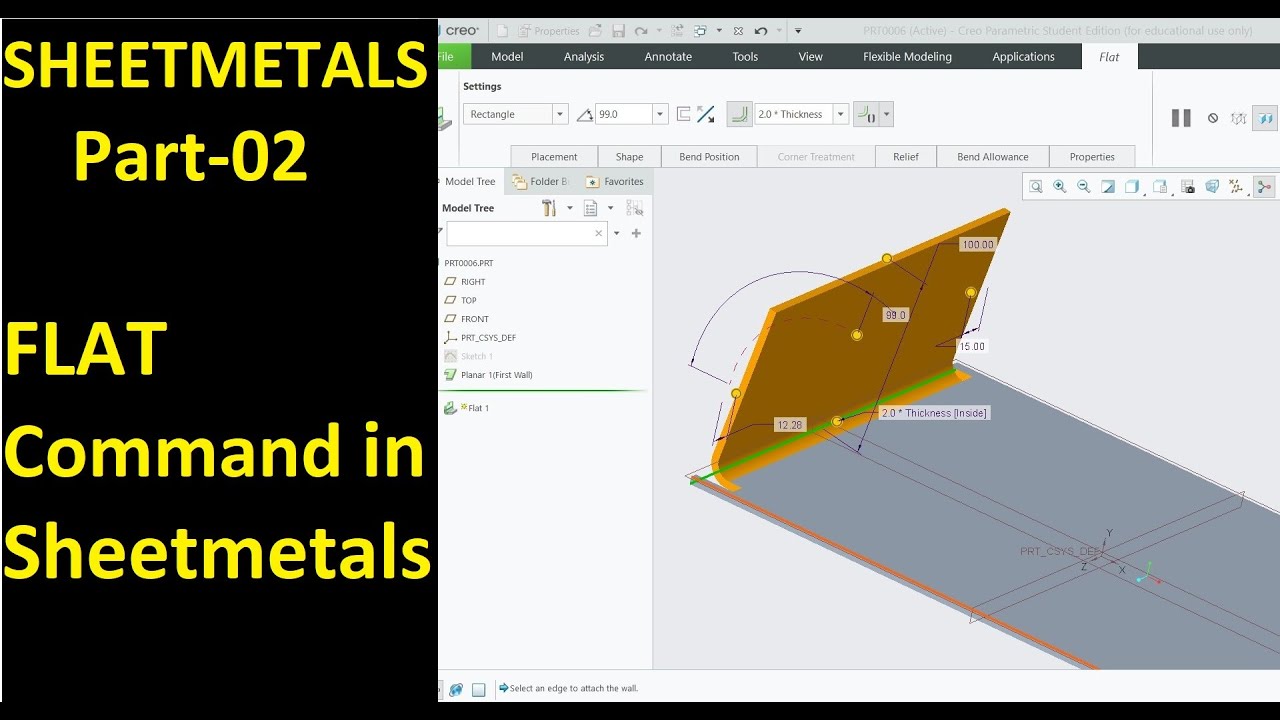The height and width of the screenshot is (720, 1280).
Task: Open the Shape panel
Action: point(629,157)
